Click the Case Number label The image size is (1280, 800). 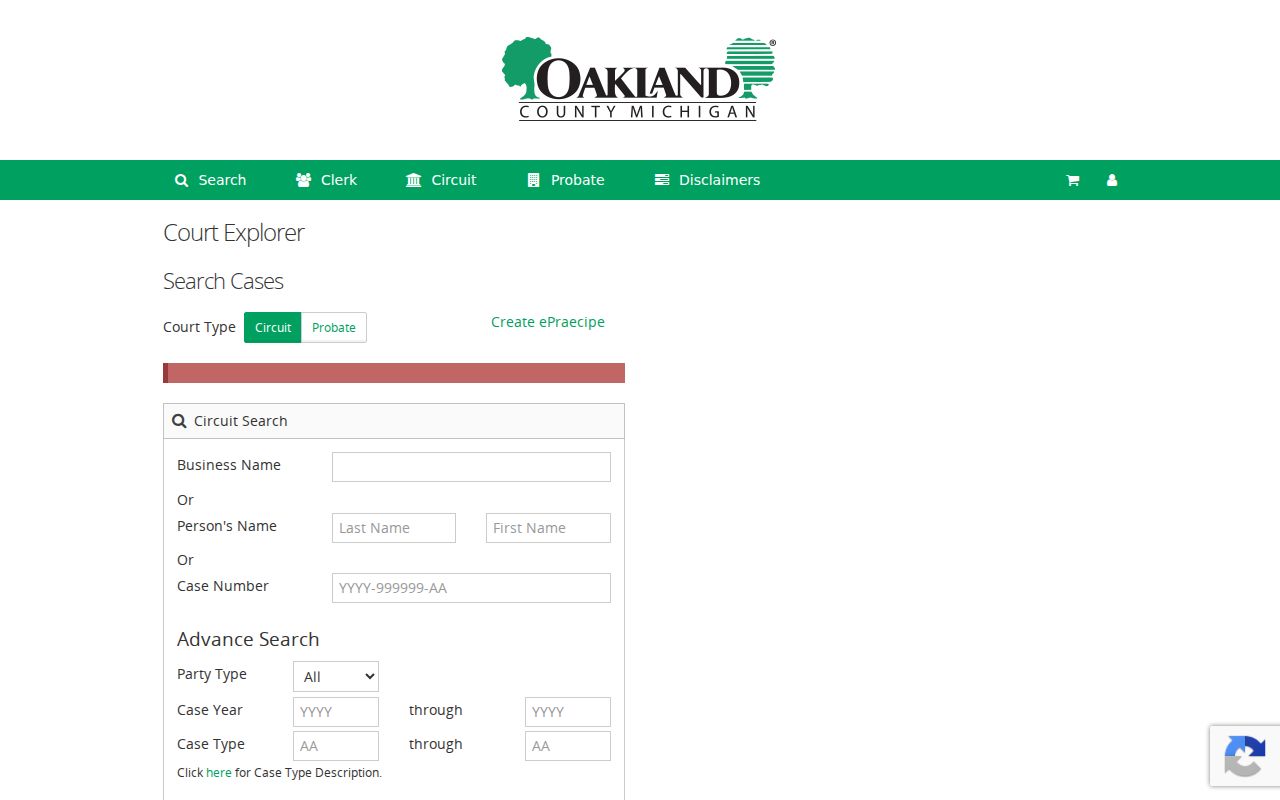pyautogui.click(x=223, y=586)
